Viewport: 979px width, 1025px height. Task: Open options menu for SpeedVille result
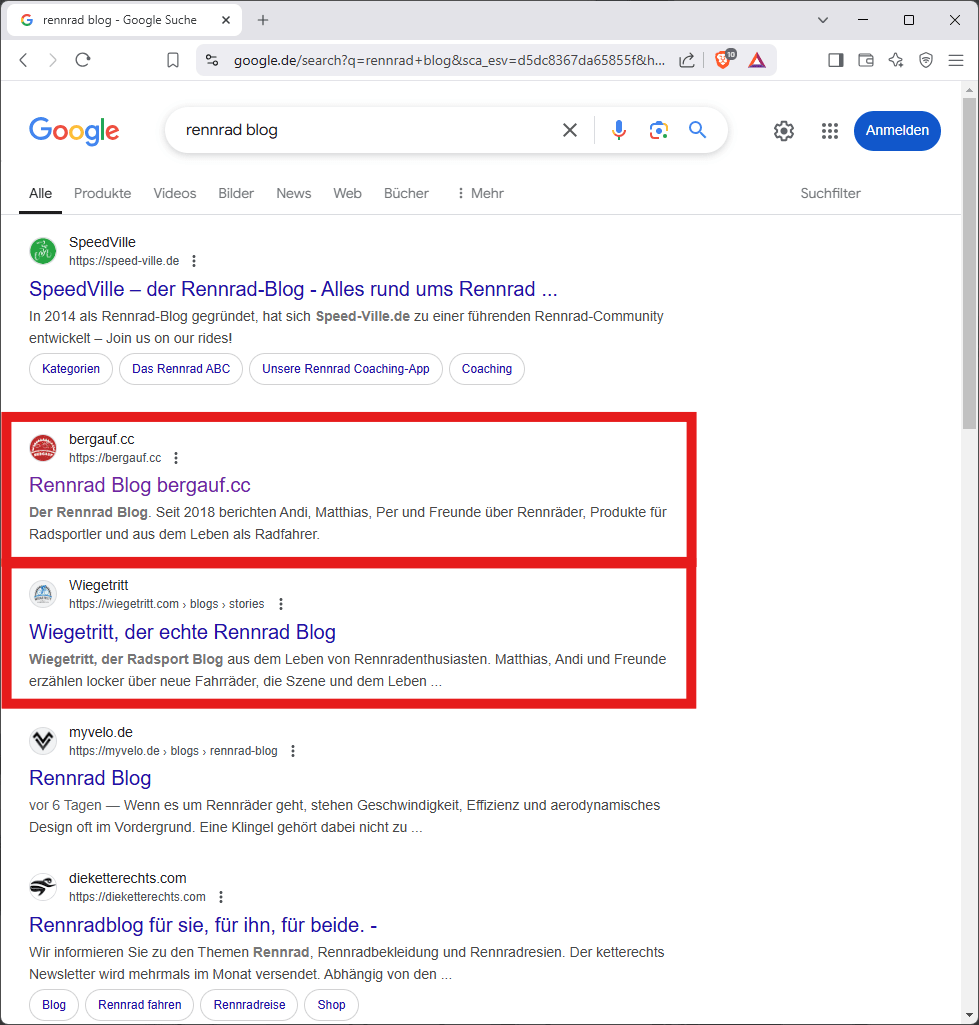coord(194,261)
